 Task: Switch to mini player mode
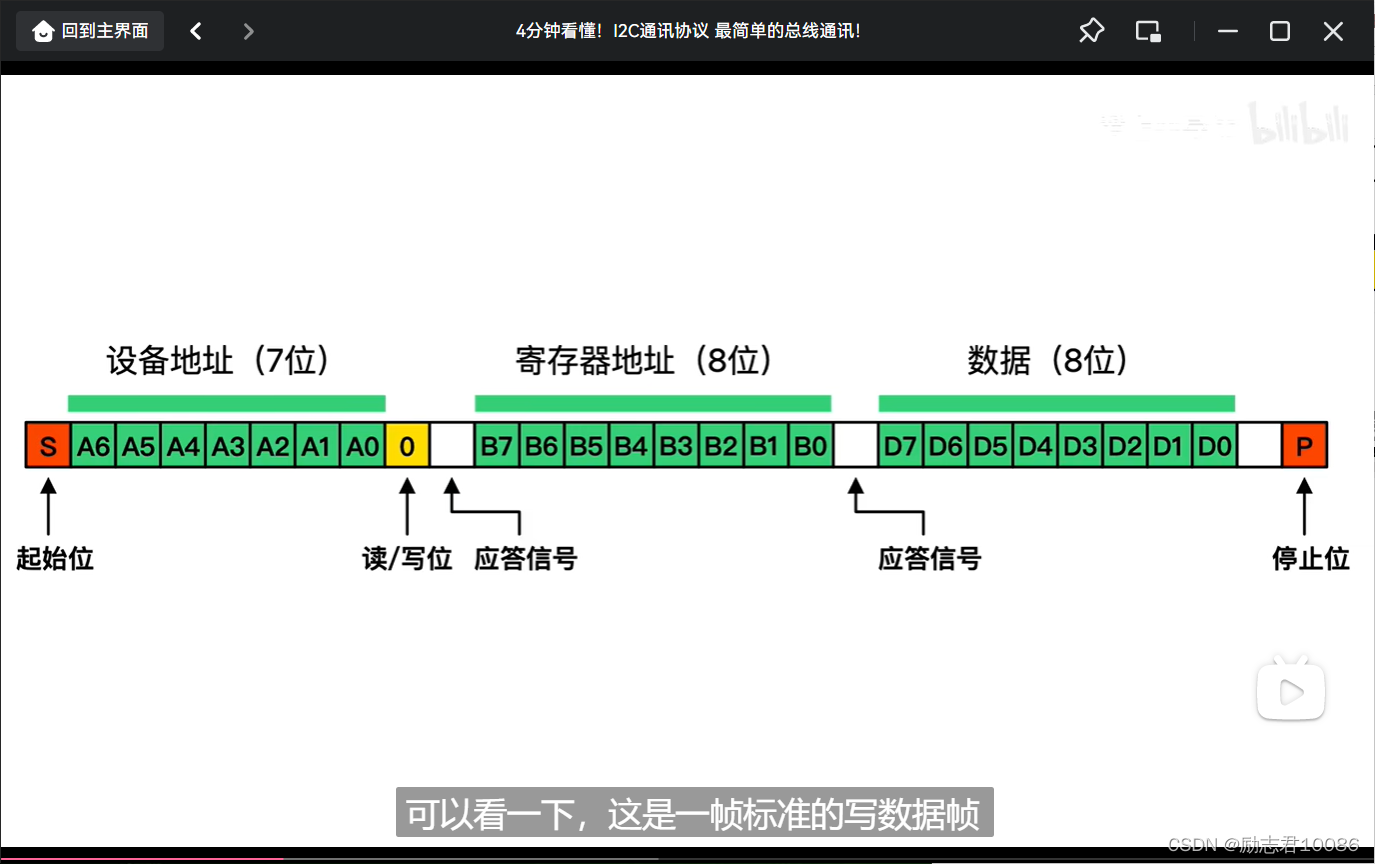pos(1148,31)
